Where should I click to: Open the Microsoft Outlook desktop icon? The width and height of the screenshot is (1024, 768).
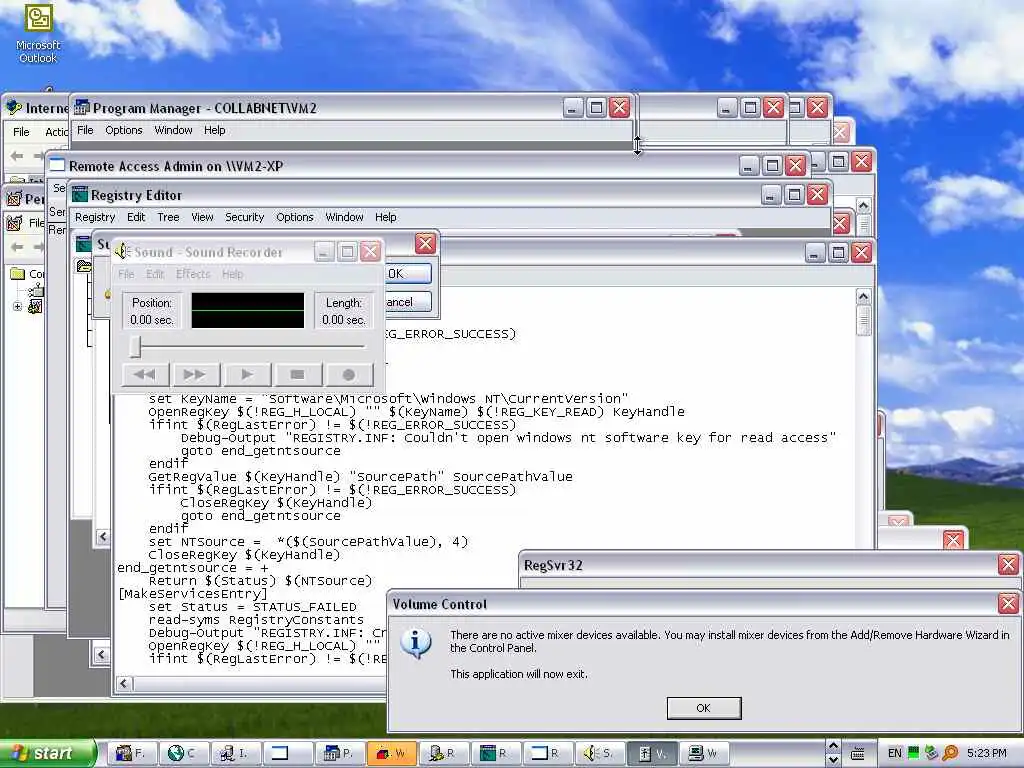38,33
